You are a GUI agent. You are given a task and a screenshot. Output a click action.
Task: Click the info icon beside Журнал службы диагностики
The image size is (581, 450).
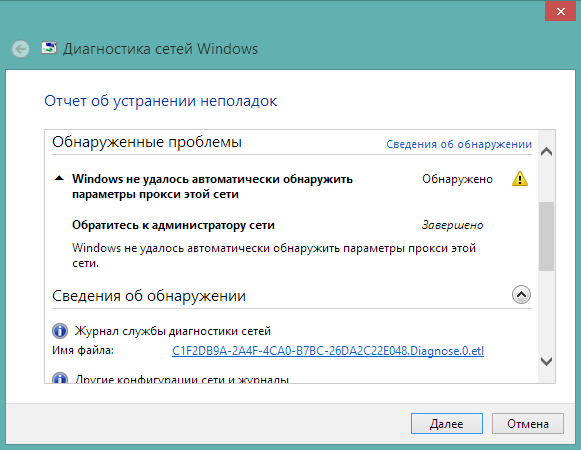pyautogui.click(x=60, y=331)
